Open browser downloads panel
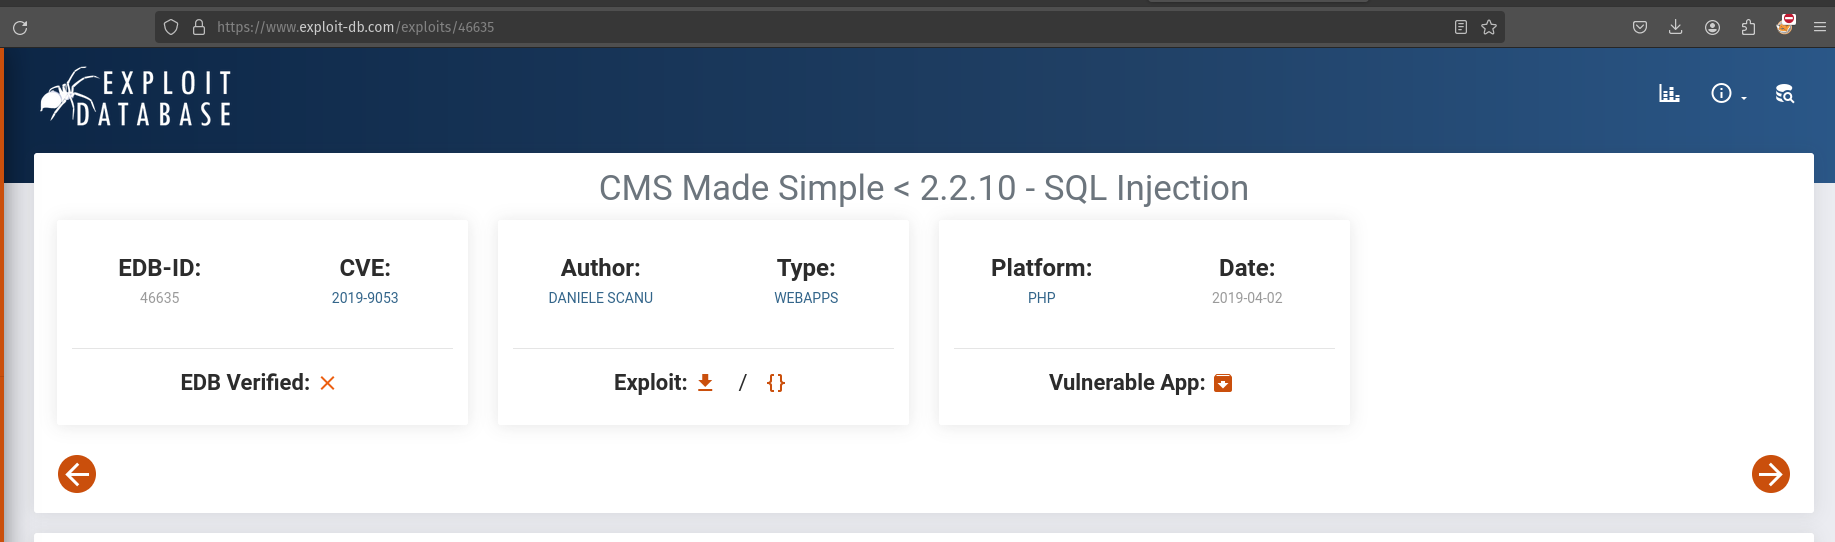Viewport: 1835px width, 542px height. pos(1676,27)
